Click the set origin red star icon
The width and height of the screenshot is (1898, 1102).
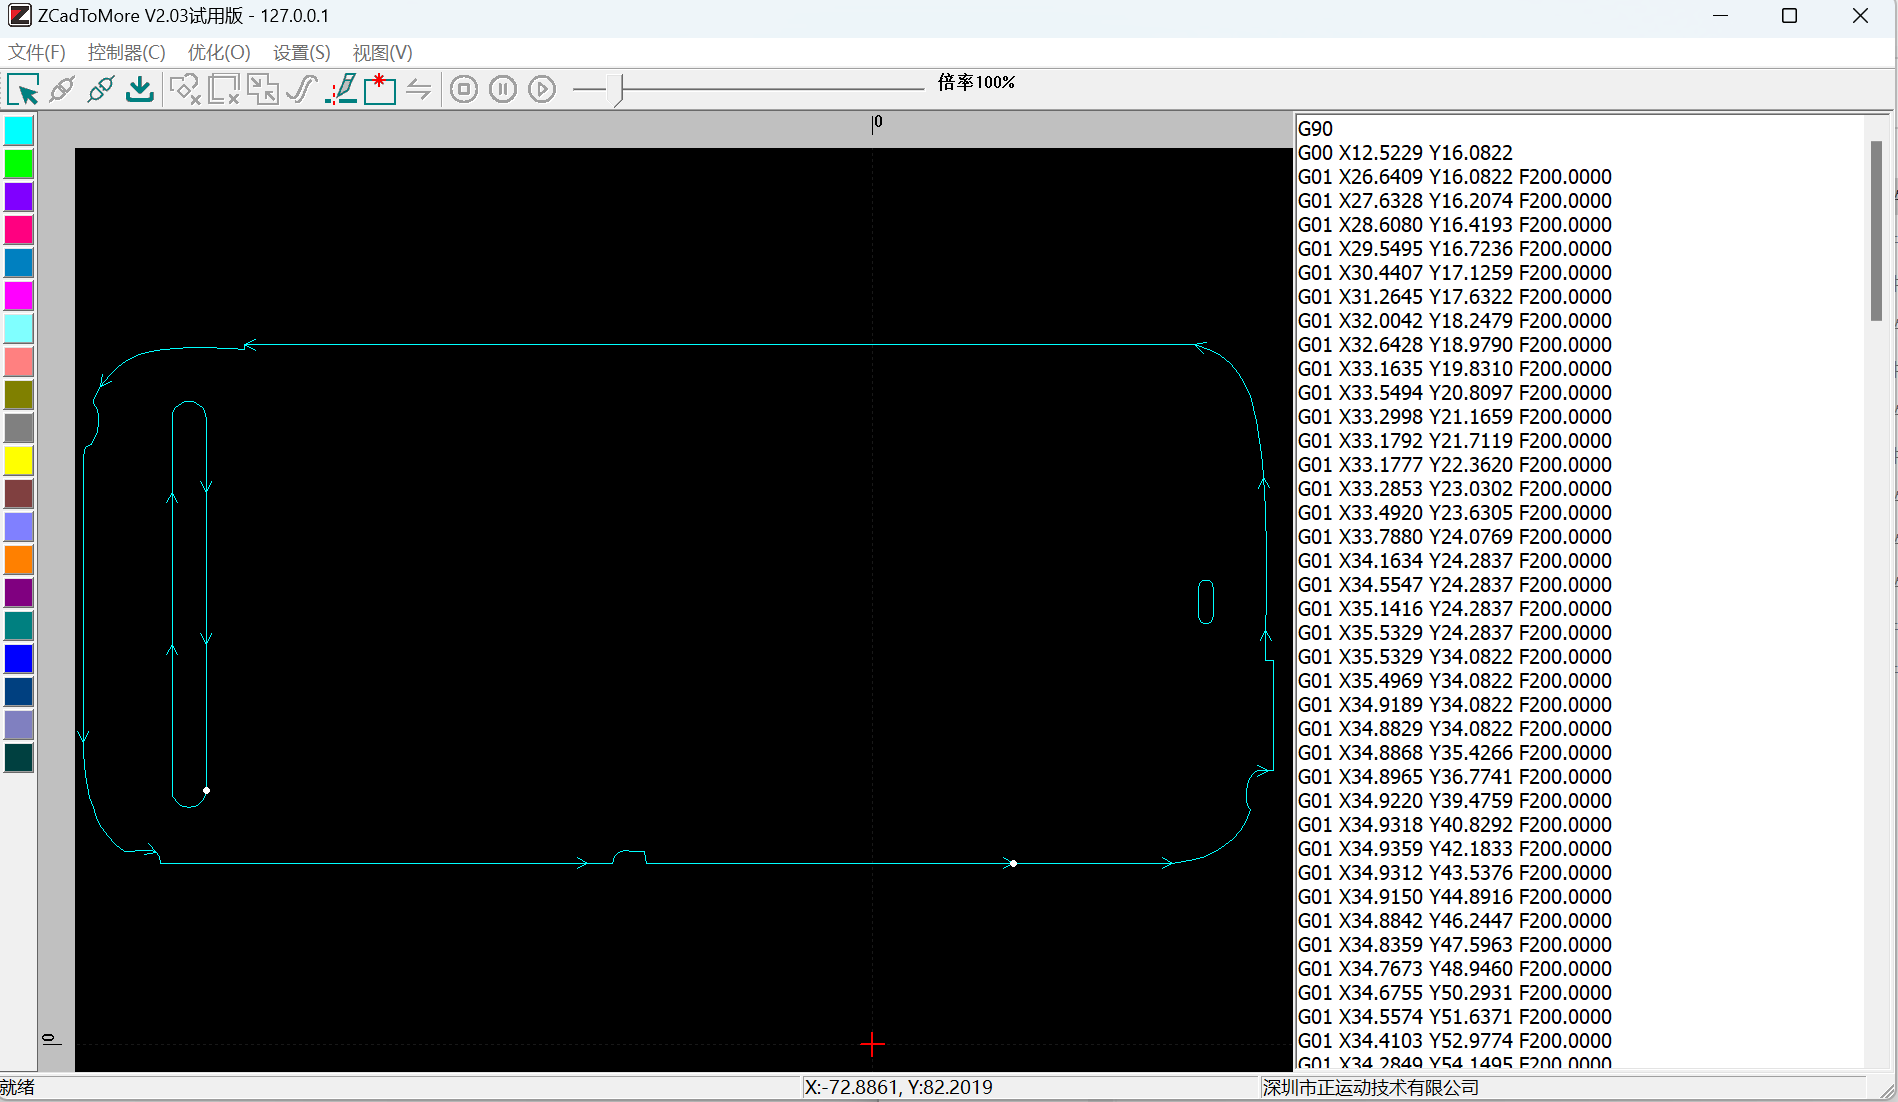click(x=380, y=90)
